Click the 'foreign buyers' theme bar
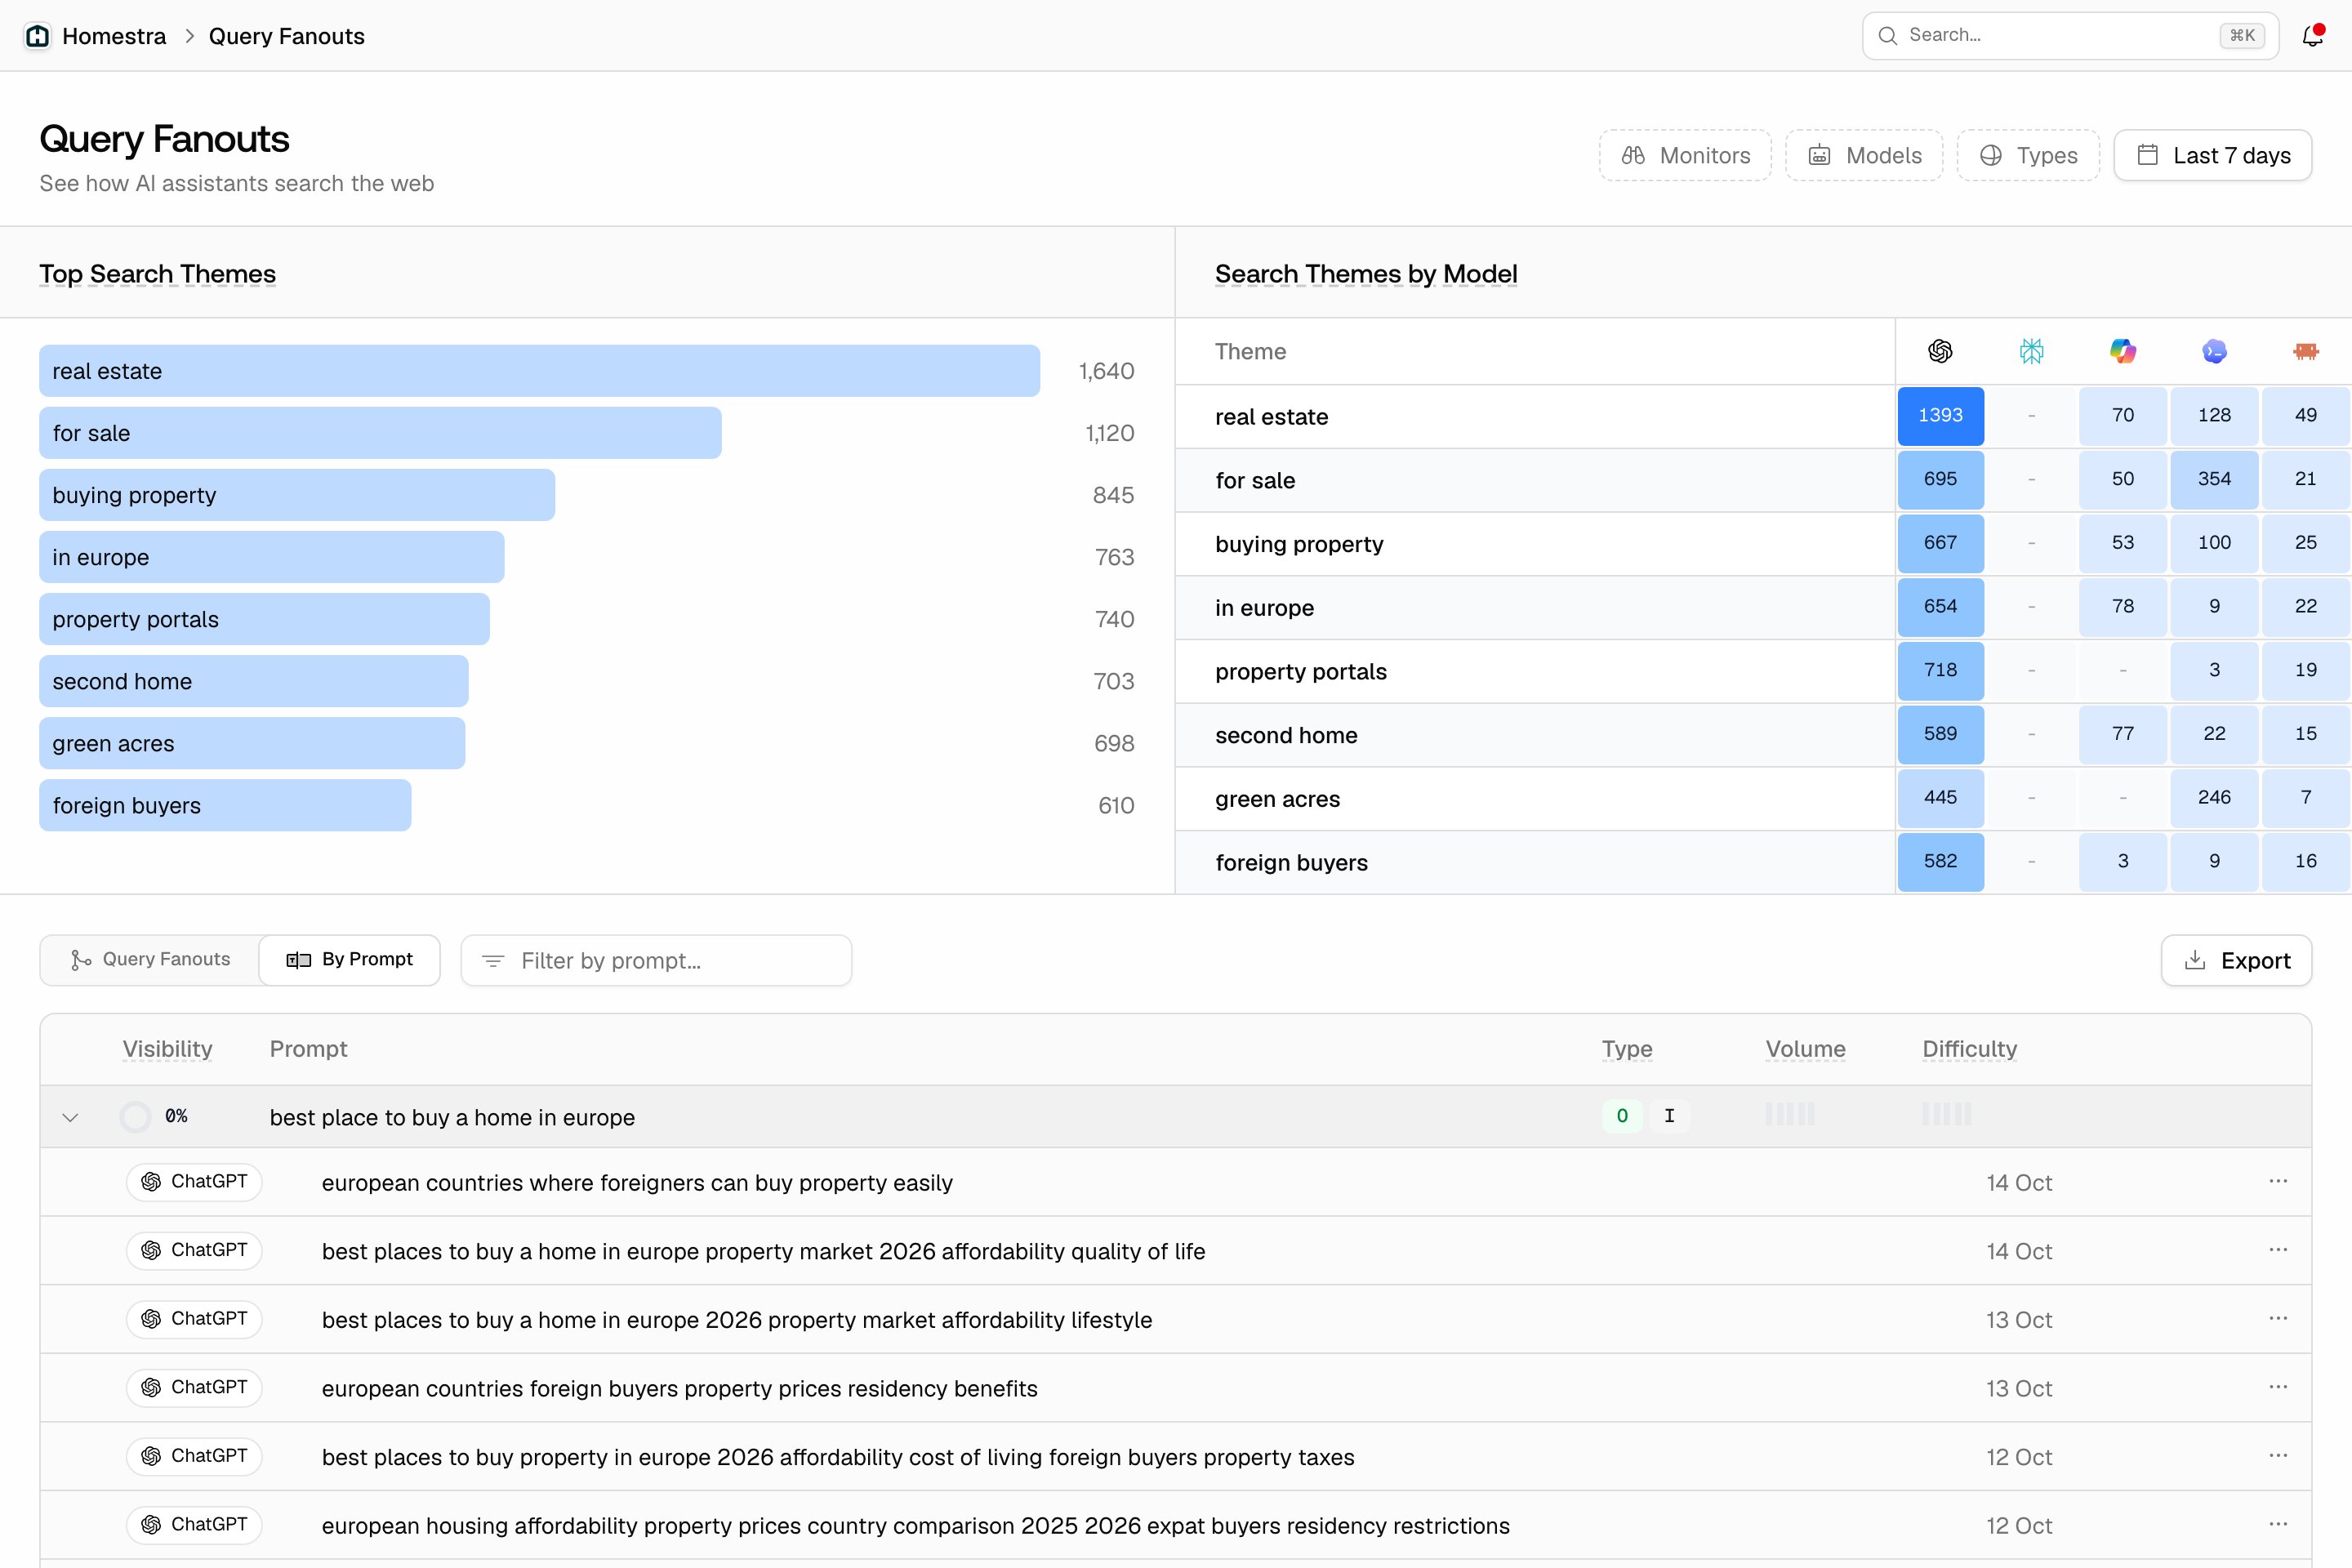The image size is (2352, 1568). click(x=225, y=805)
